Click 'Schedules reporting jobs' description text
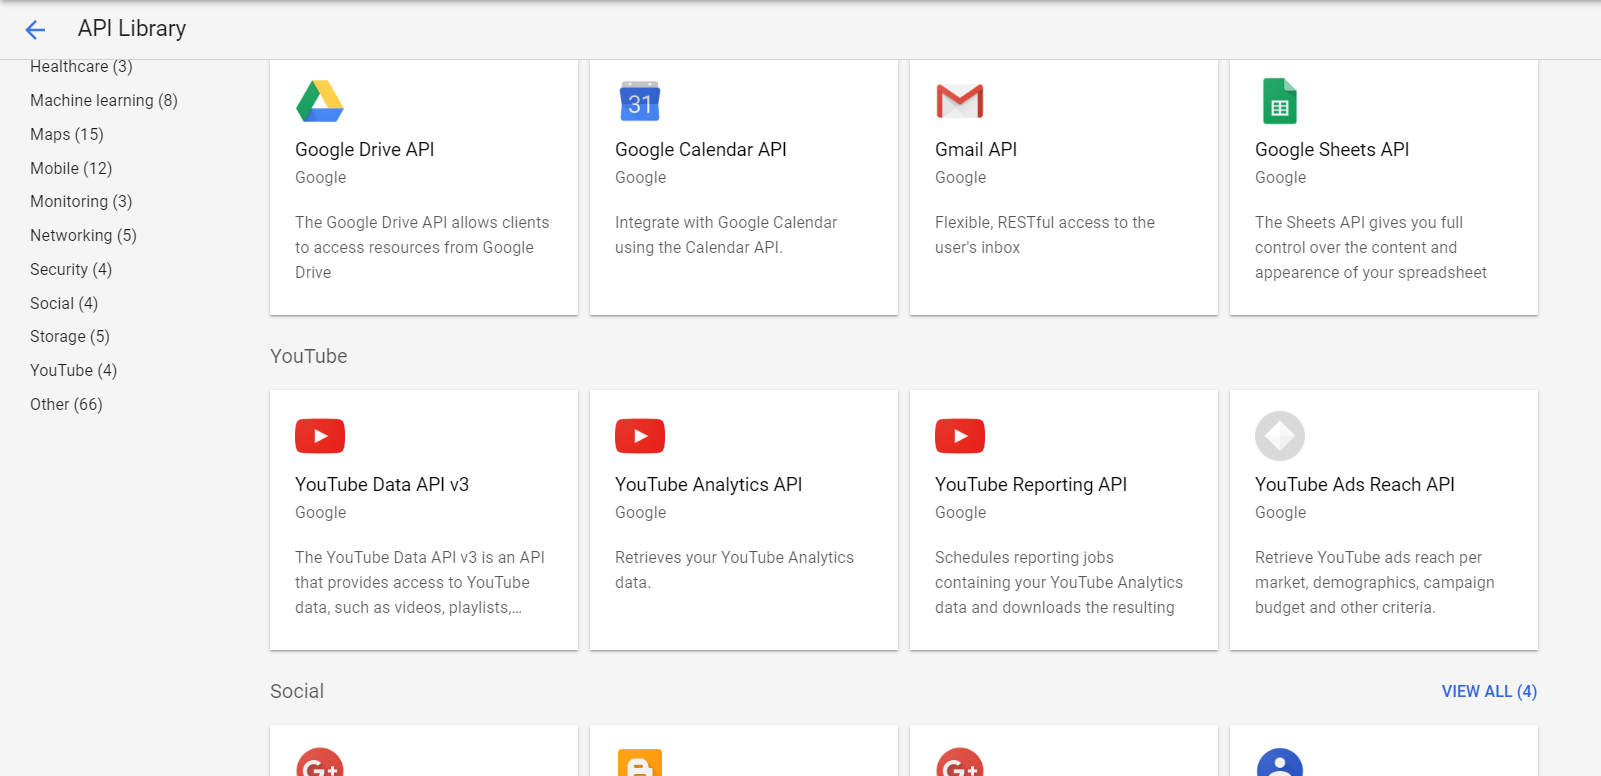1601x776 pixels. point(1058,582)
